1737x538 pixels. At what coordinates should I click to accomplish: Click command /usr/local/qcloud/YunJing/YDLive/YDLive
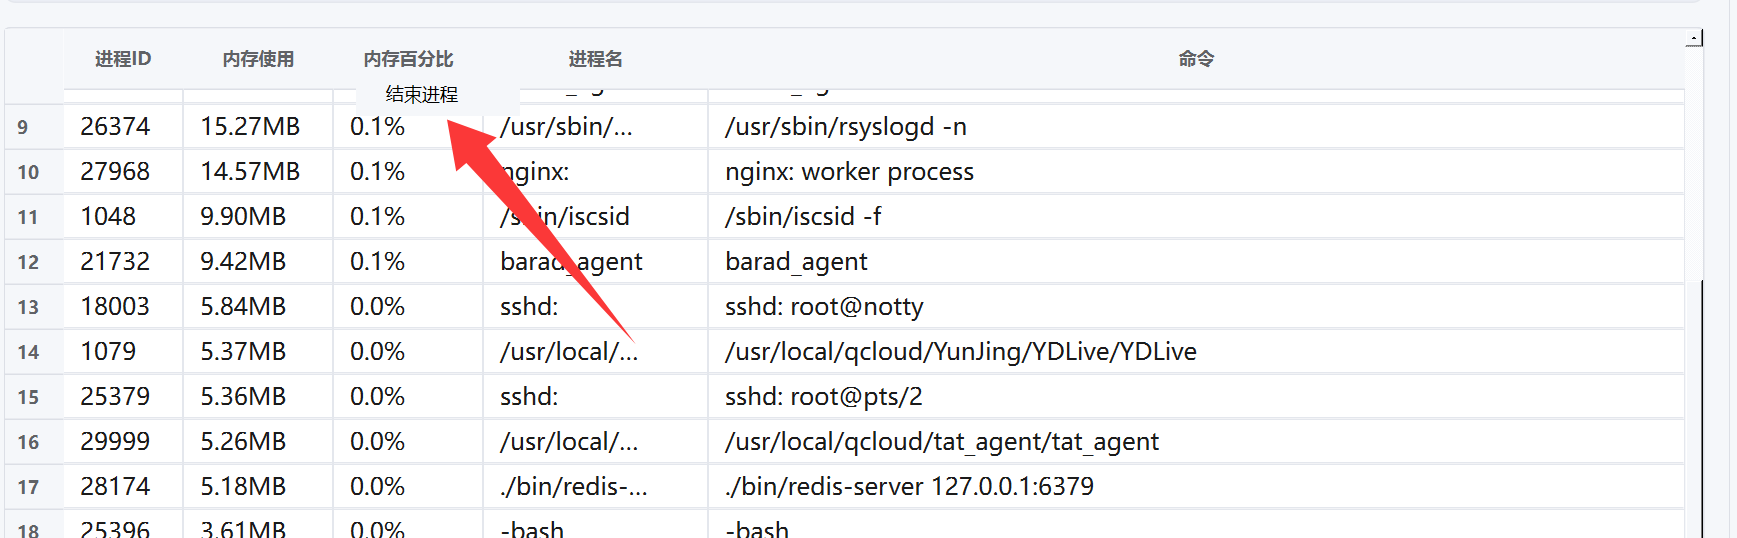click(x=1196, y=352)
